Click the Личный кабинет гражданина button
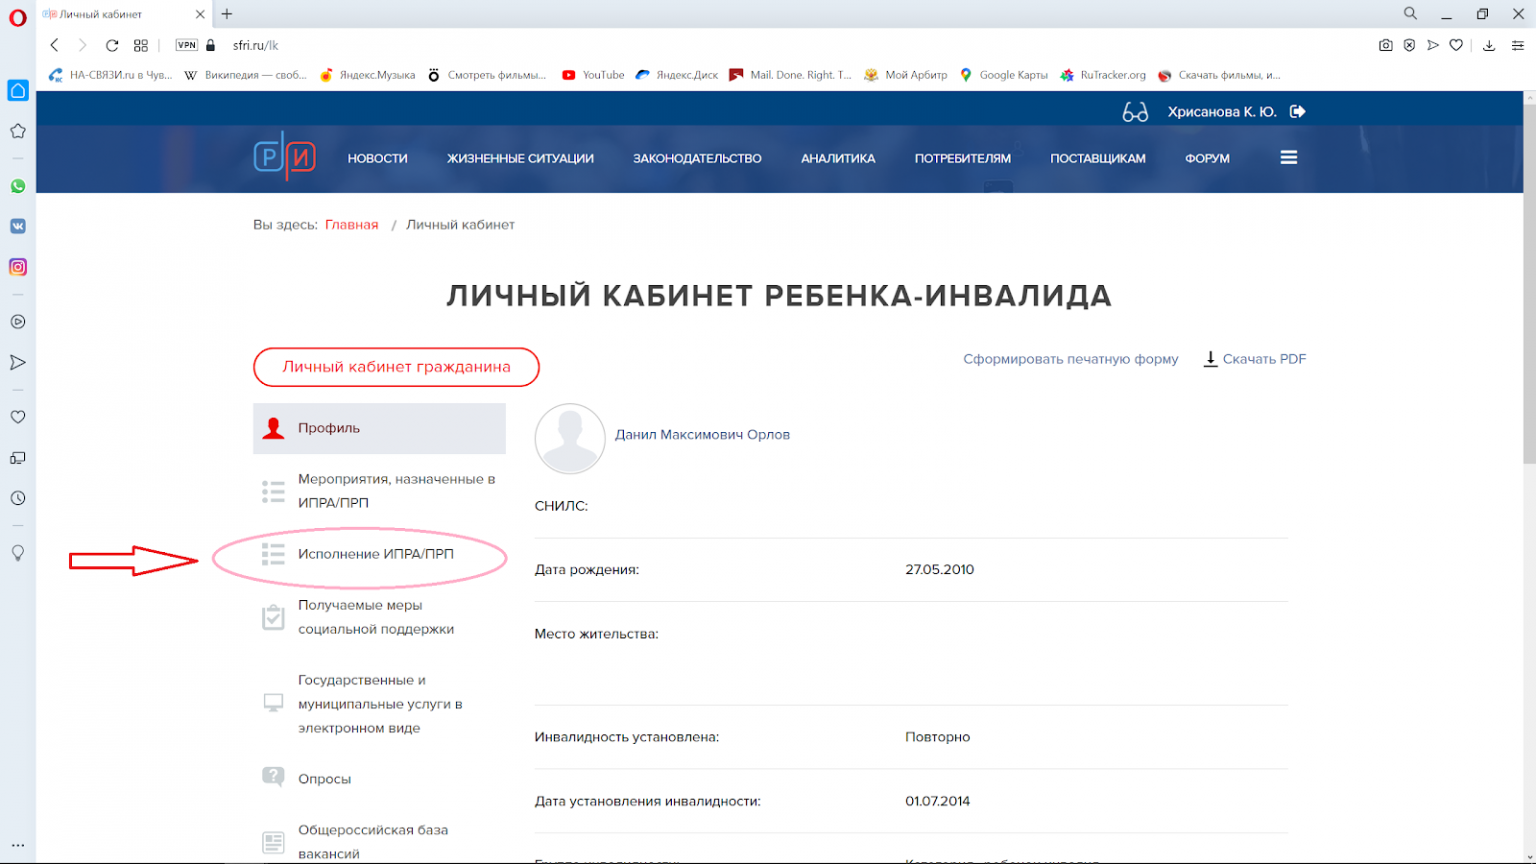Viewport: 1536px width, 864px height. point(396,367)
